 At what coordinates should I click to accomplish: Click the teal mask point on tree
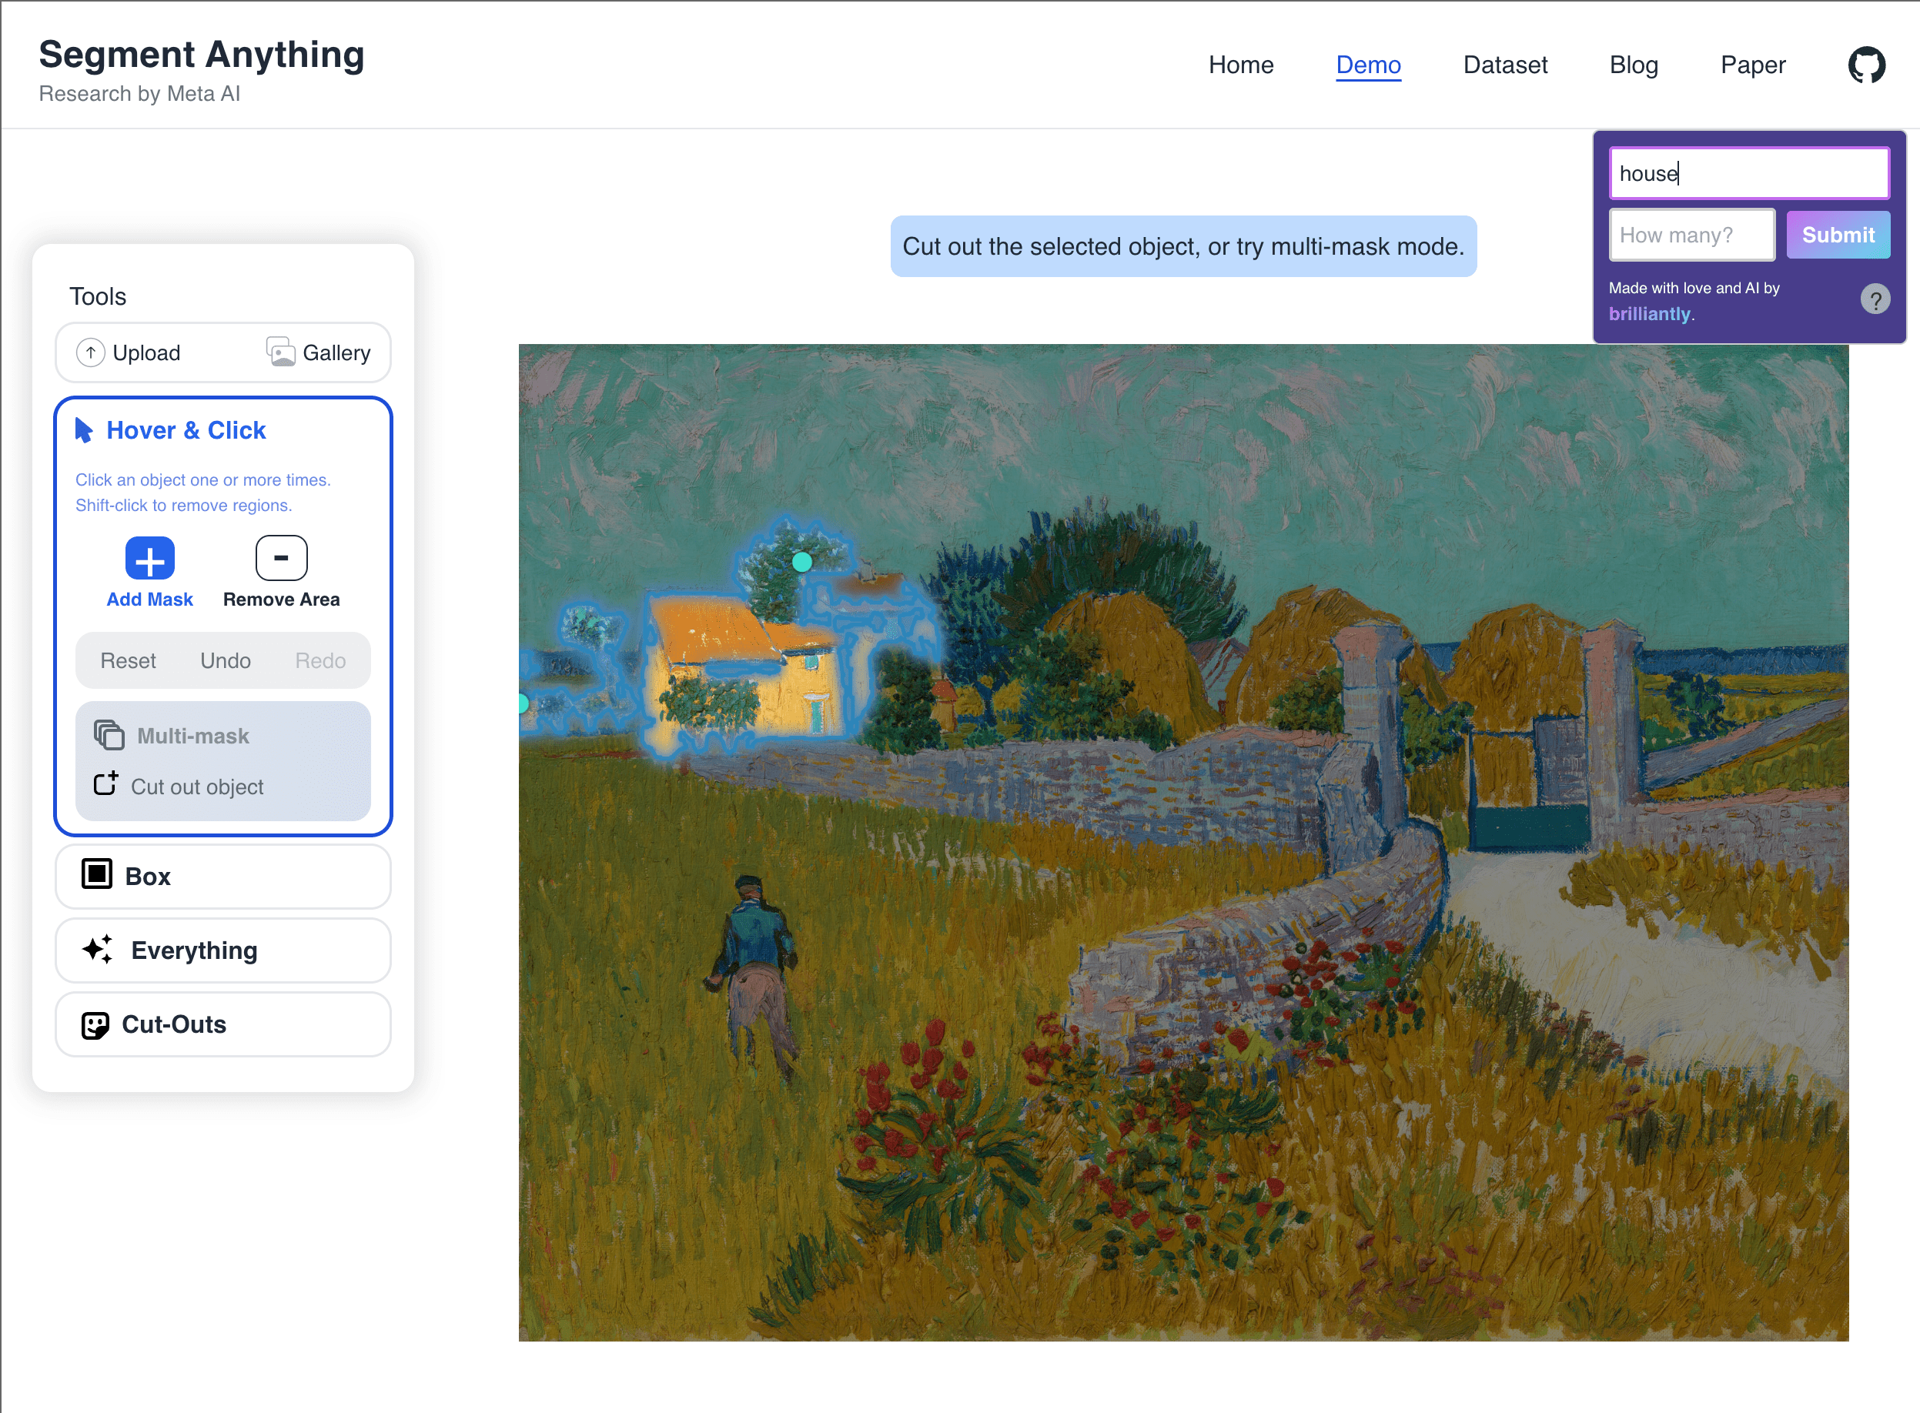click(802, 562)
